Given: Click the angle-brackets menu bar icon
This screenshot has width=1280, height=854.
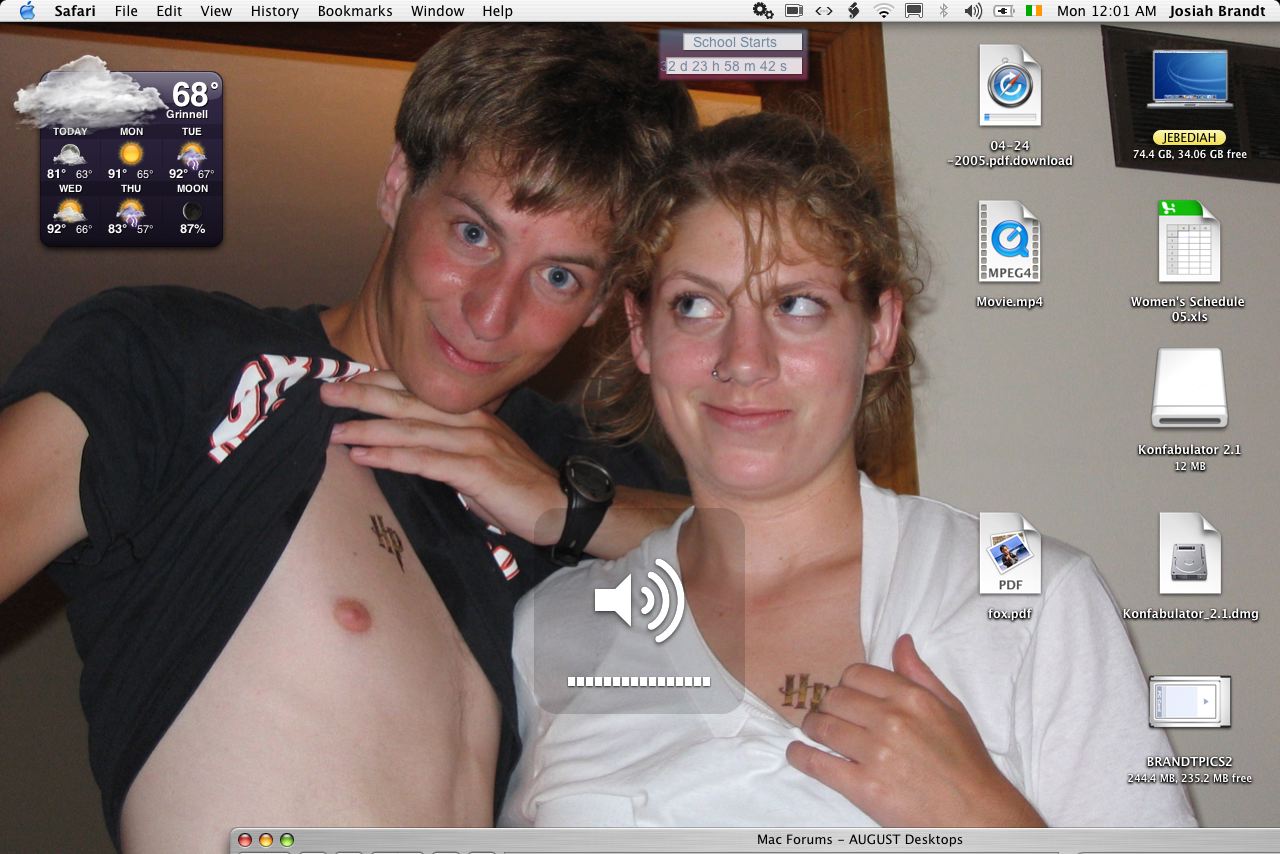Looking at the screenshot, I should click(823, 11).
